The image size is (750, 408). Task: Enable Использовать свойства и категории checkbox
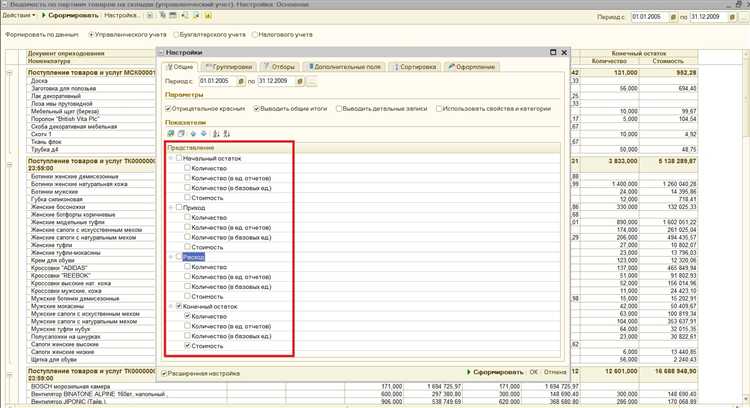coord(439,109)
